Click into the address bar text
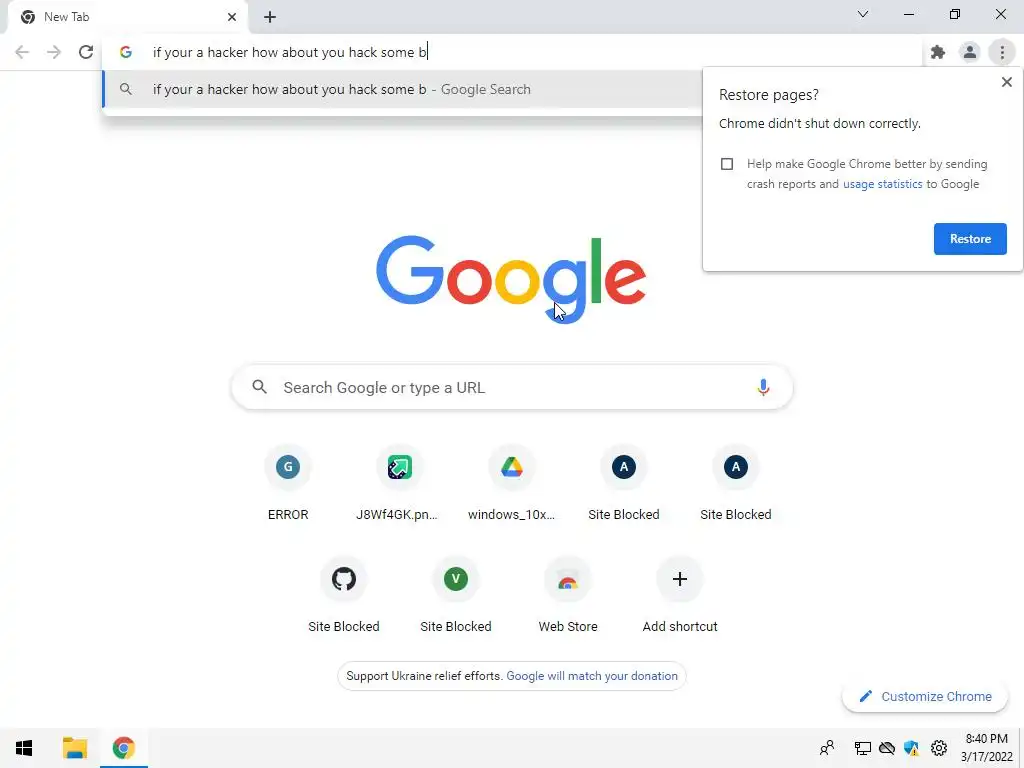The image size is (1024, 768). tap(290, 52)
